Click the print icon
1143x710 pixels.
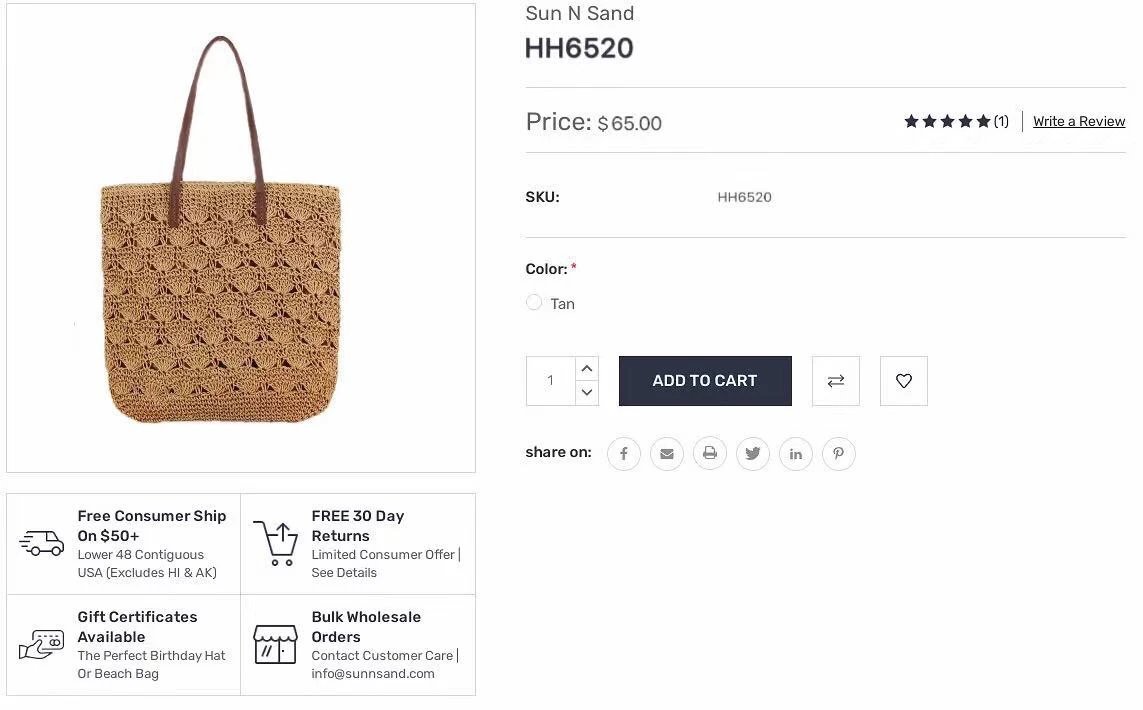point(710,454)
